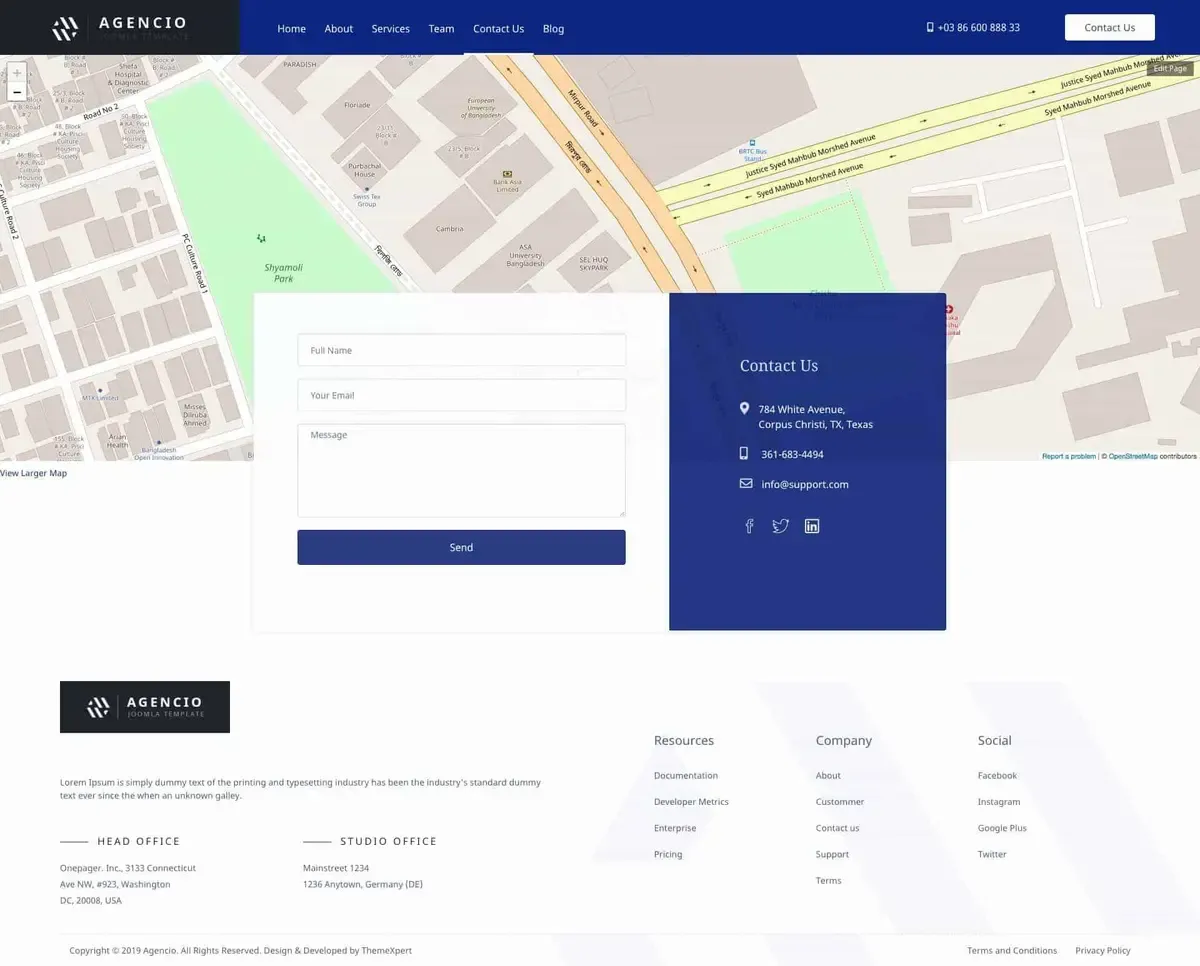Open the Services menu item
The width and height of the screenshot is (1200, 966).
[391, 29]
